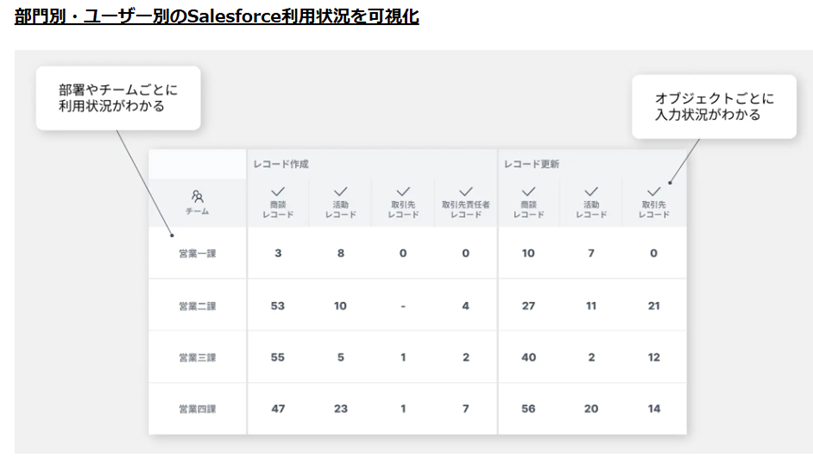Click the オブジェクトごとに入力状況がわかる callout
The width and height of the screenshot is (813, 459).
coord(714,106)
